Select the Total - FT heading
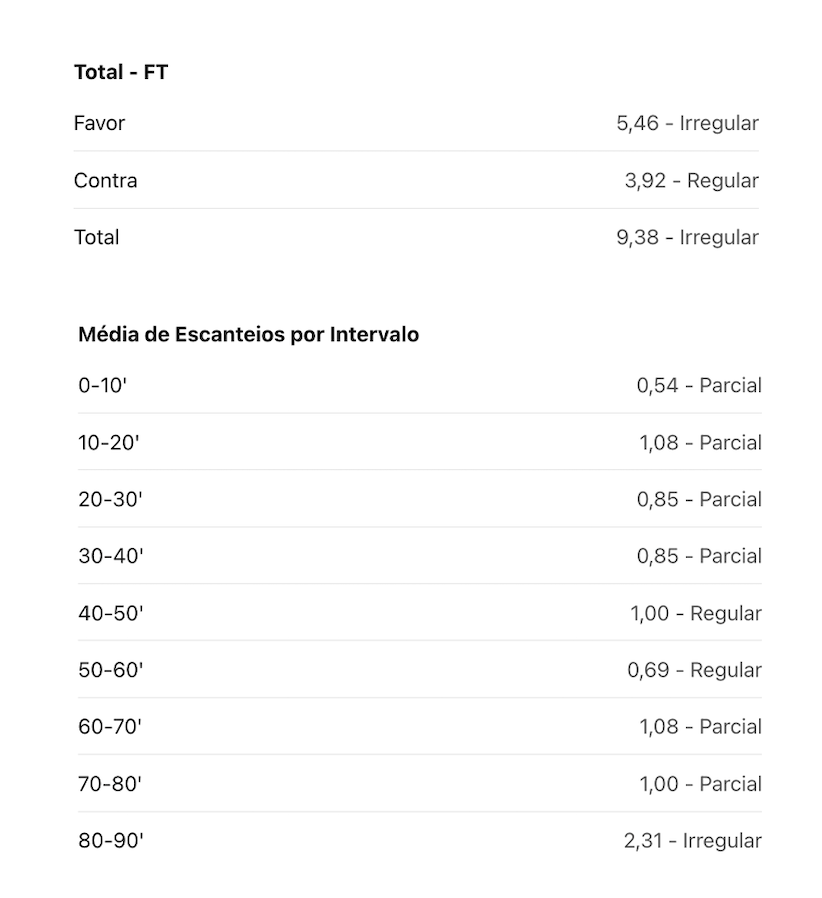 tap(121, 72)
